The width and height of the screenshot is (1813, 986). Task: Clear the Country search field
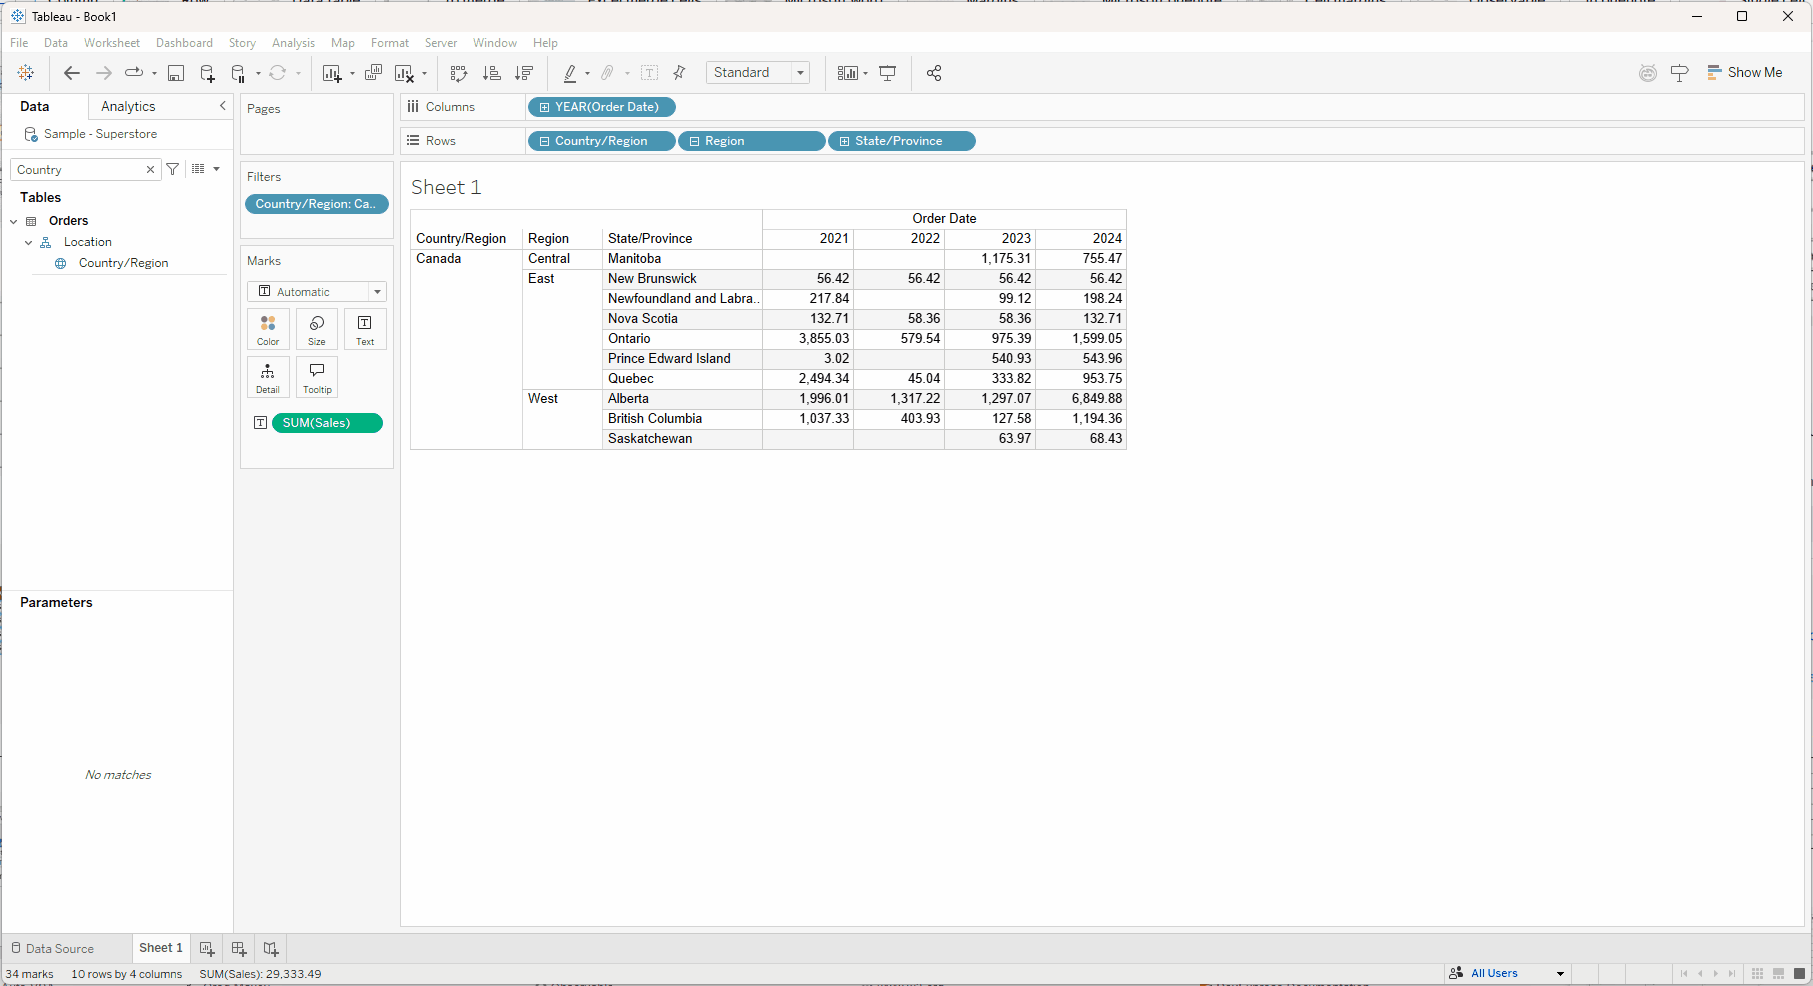click(x=150, y=170)
